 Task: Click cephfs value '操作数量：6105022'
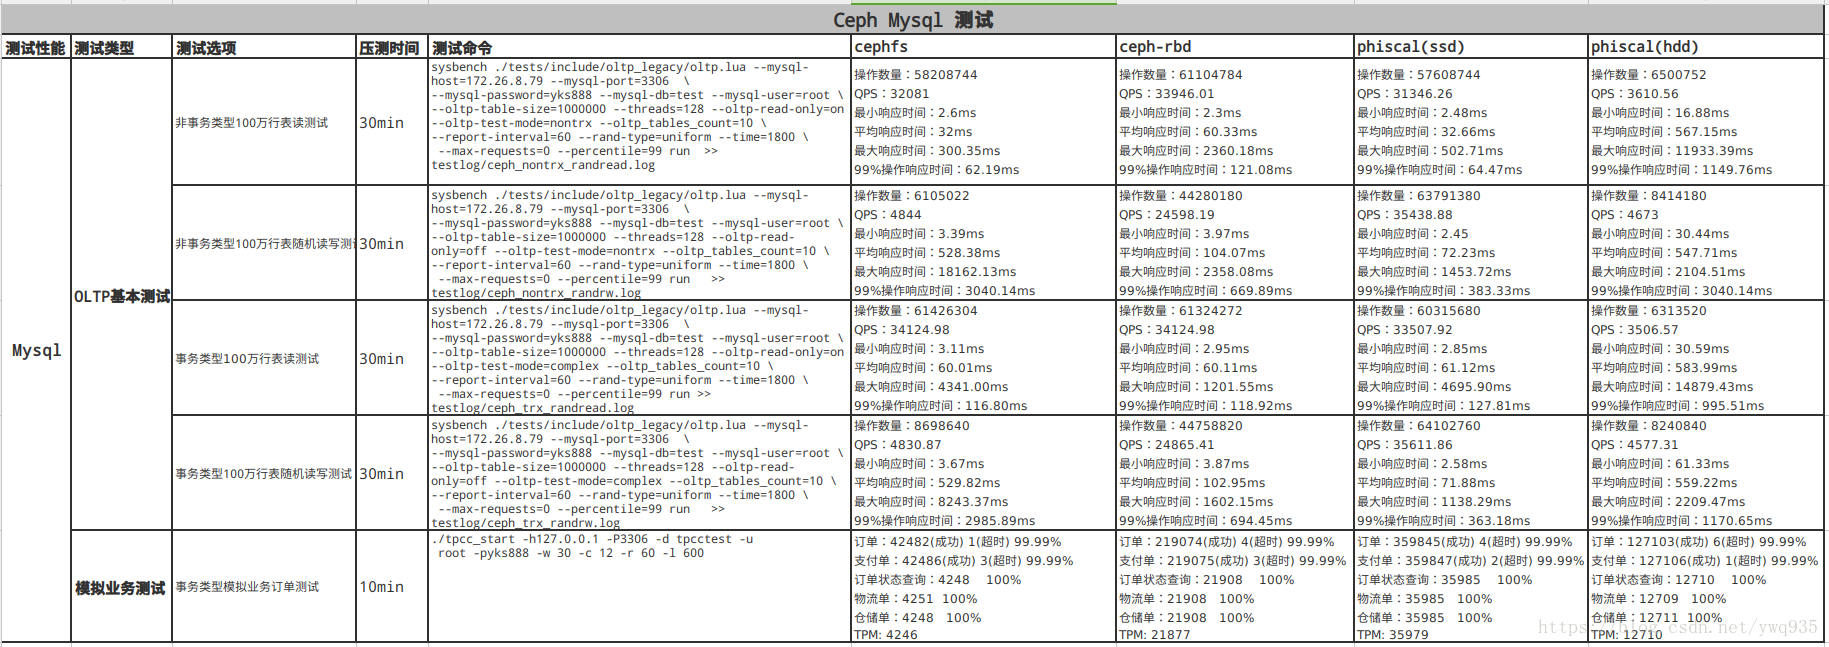(912, 196)
